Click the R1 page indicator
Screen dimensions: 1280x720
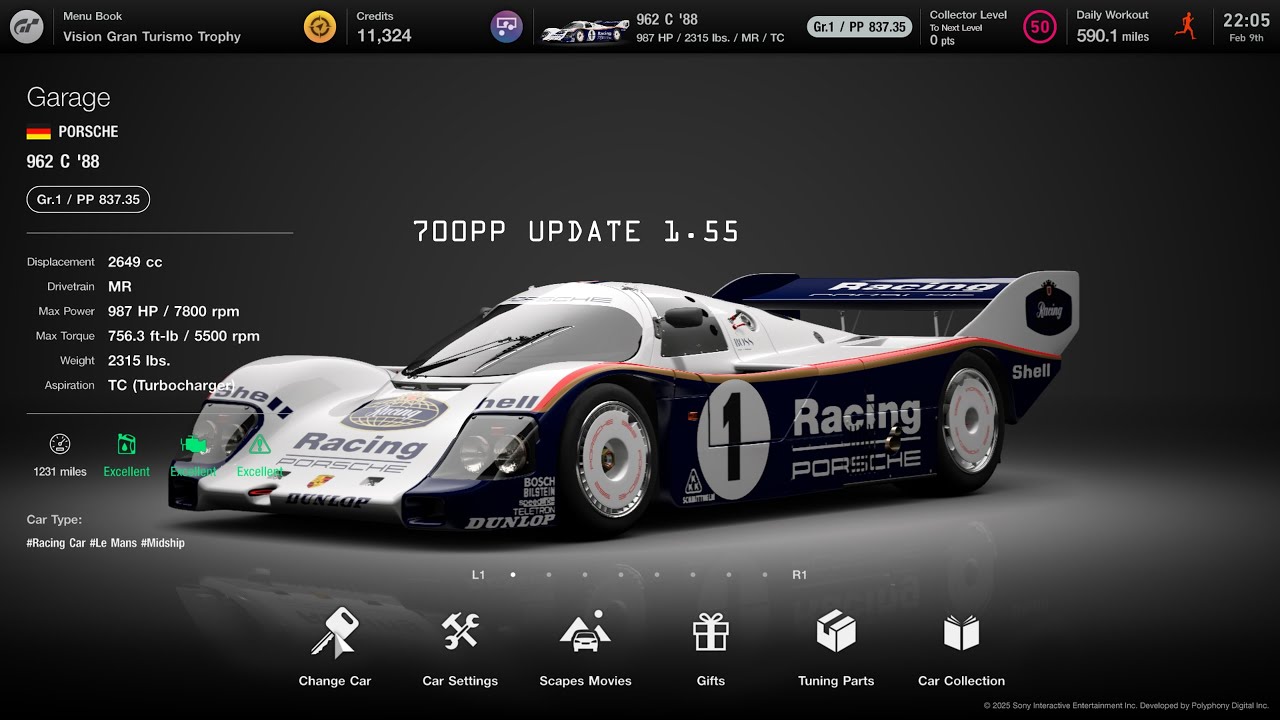pyautogui.click(x=799, y=575)
